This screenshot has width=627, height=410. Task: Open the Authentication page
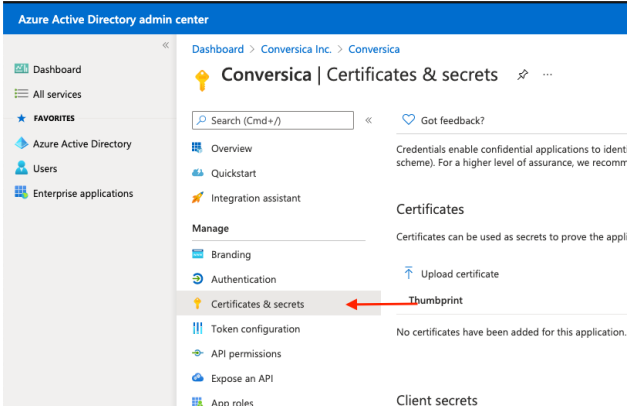pos(244,279)
